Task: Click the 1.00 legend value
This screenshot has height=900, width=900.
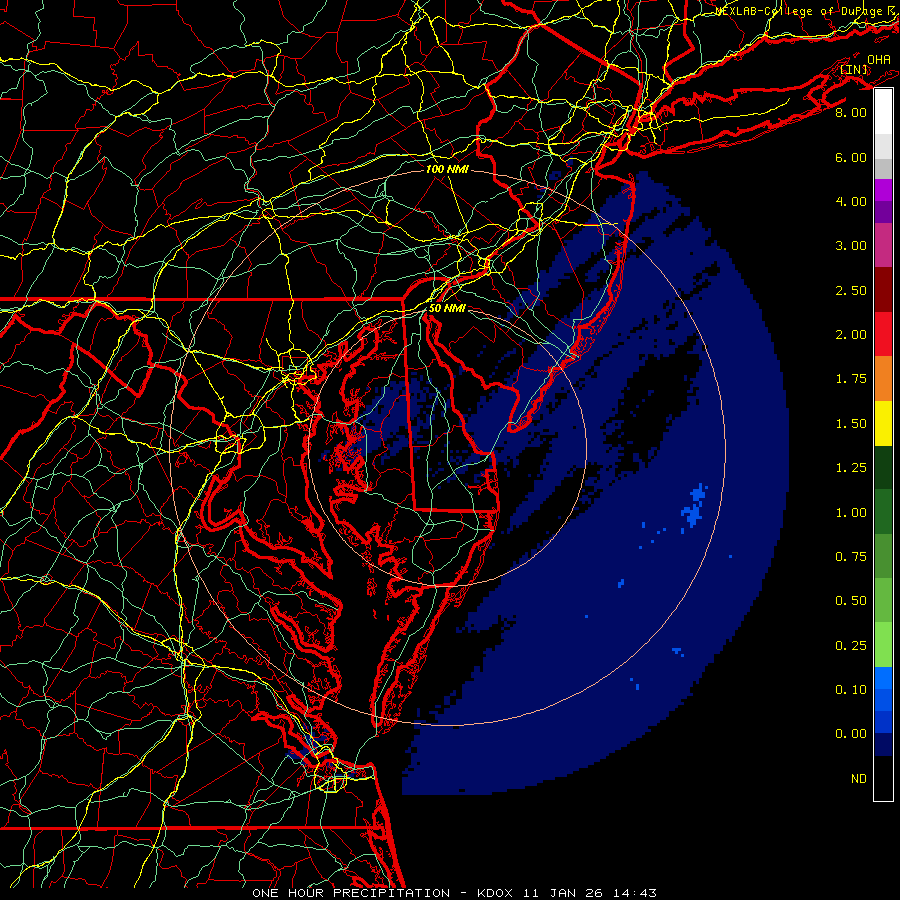Action: (851, 513)
